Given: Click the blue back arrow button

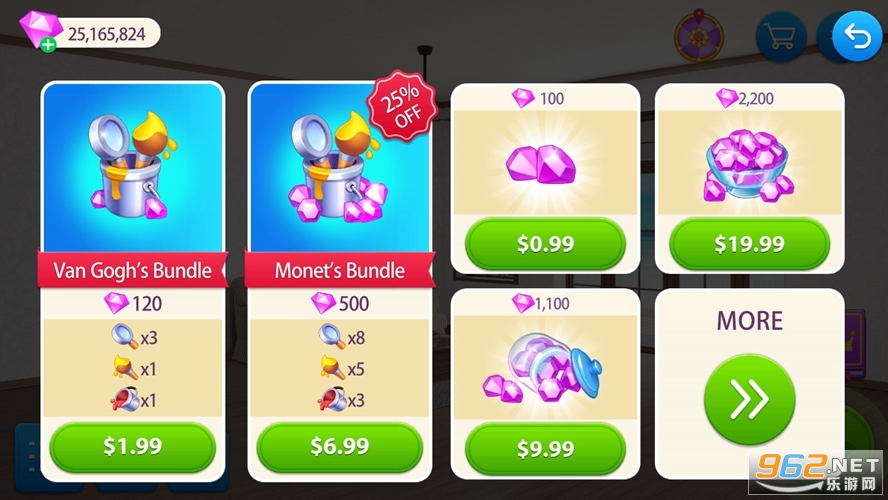Looking at the screenshot, I should pos(857,36).
